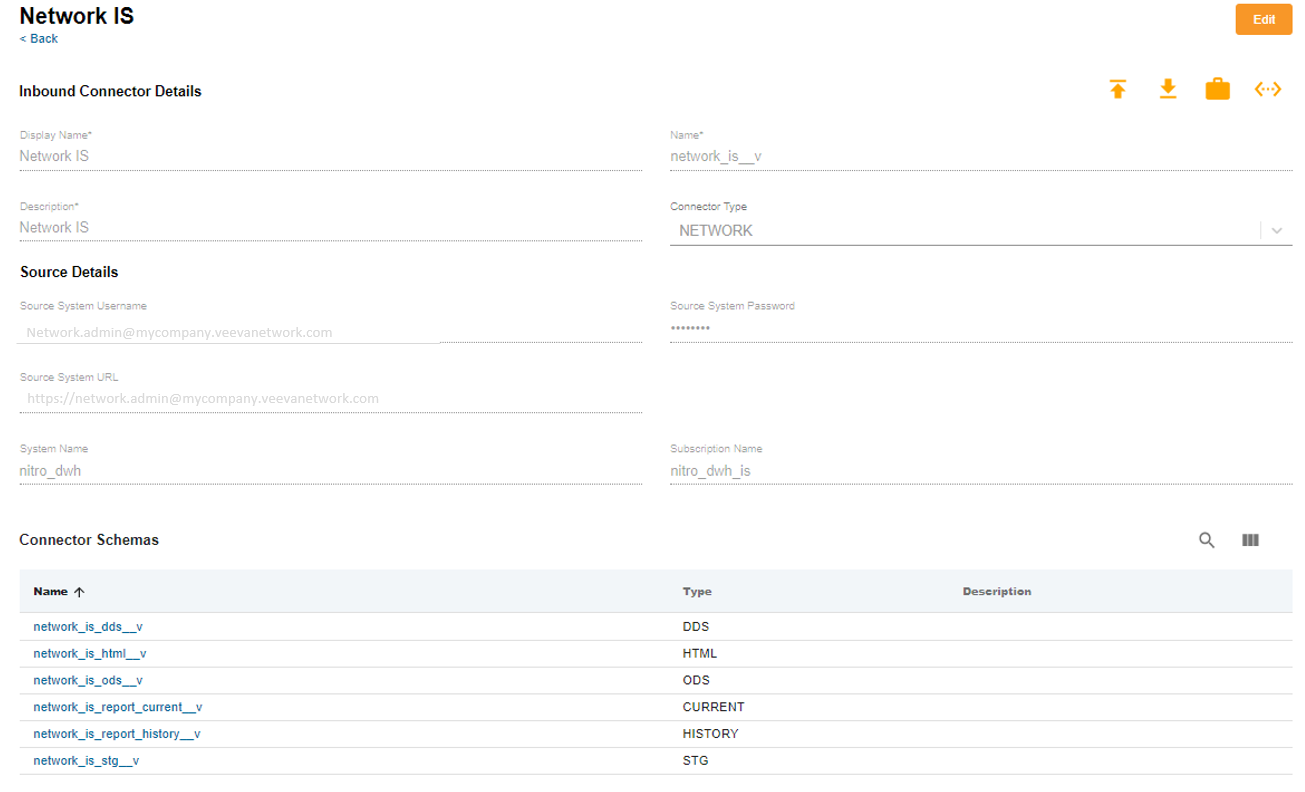Open network_is_html__v schema
1305x792 pixels.
(x=90, y=654)
